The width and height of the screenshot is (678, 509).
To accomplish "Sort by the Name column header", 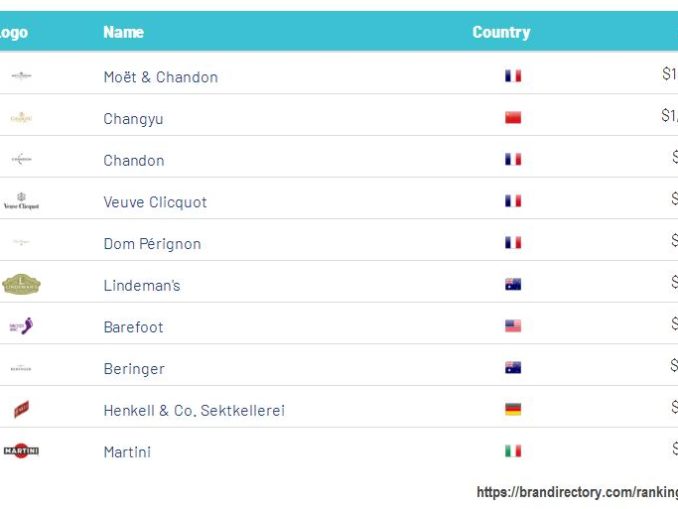I will point(123,32).
